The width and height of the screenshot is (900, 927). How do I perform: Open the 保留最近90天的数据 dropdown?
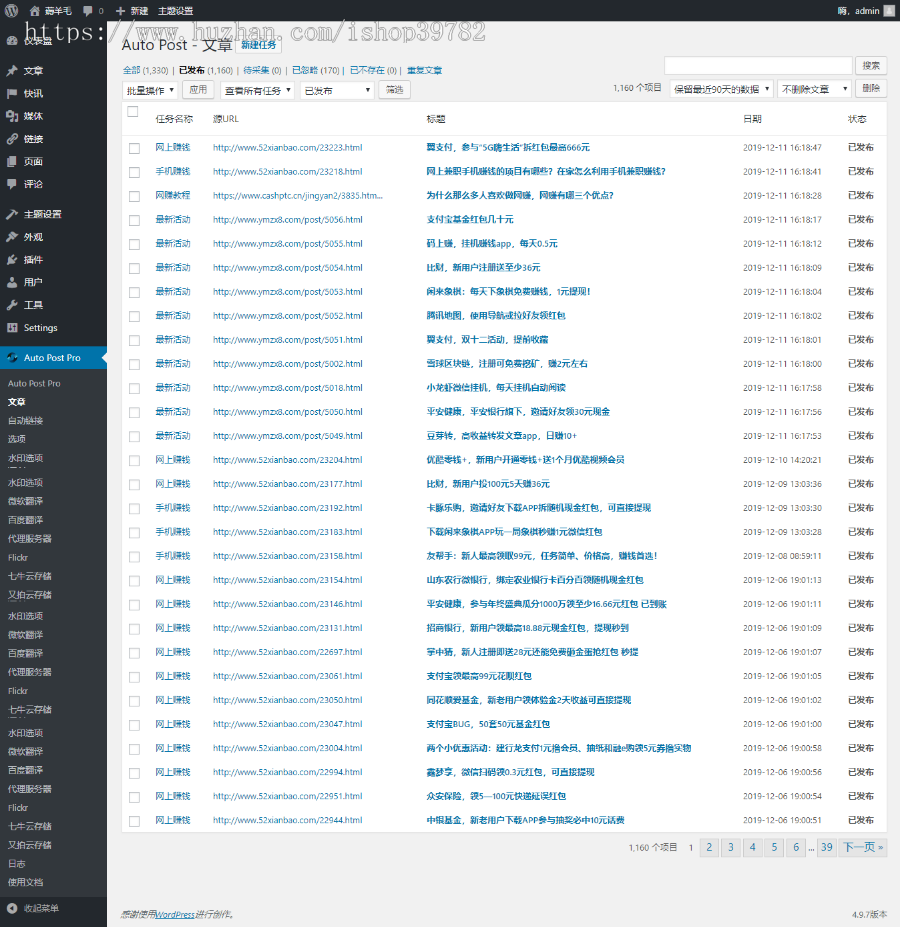click(x=720, y=89)
